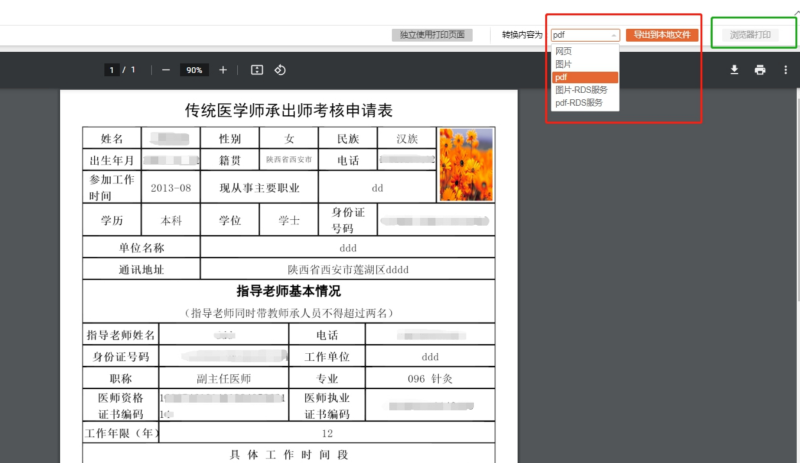
Task: Click the 导出到本地文件 button
Action: (x=661, y=34)
